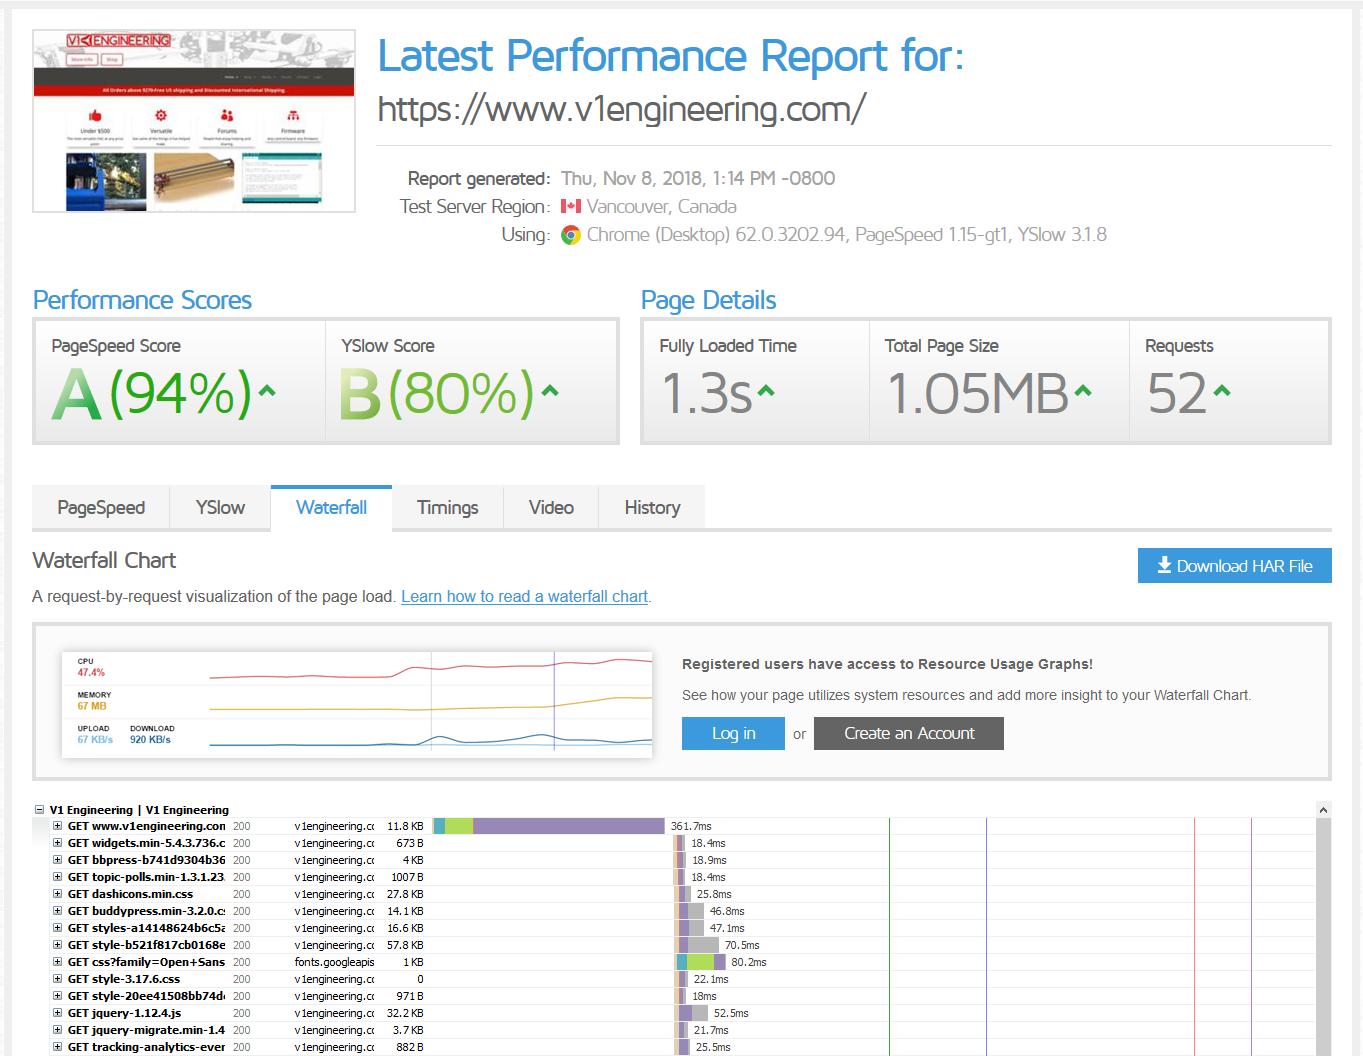Screen dimensions: 1363x1056
Task: Click the B (80%) YSlow grade
Action: 438,393
